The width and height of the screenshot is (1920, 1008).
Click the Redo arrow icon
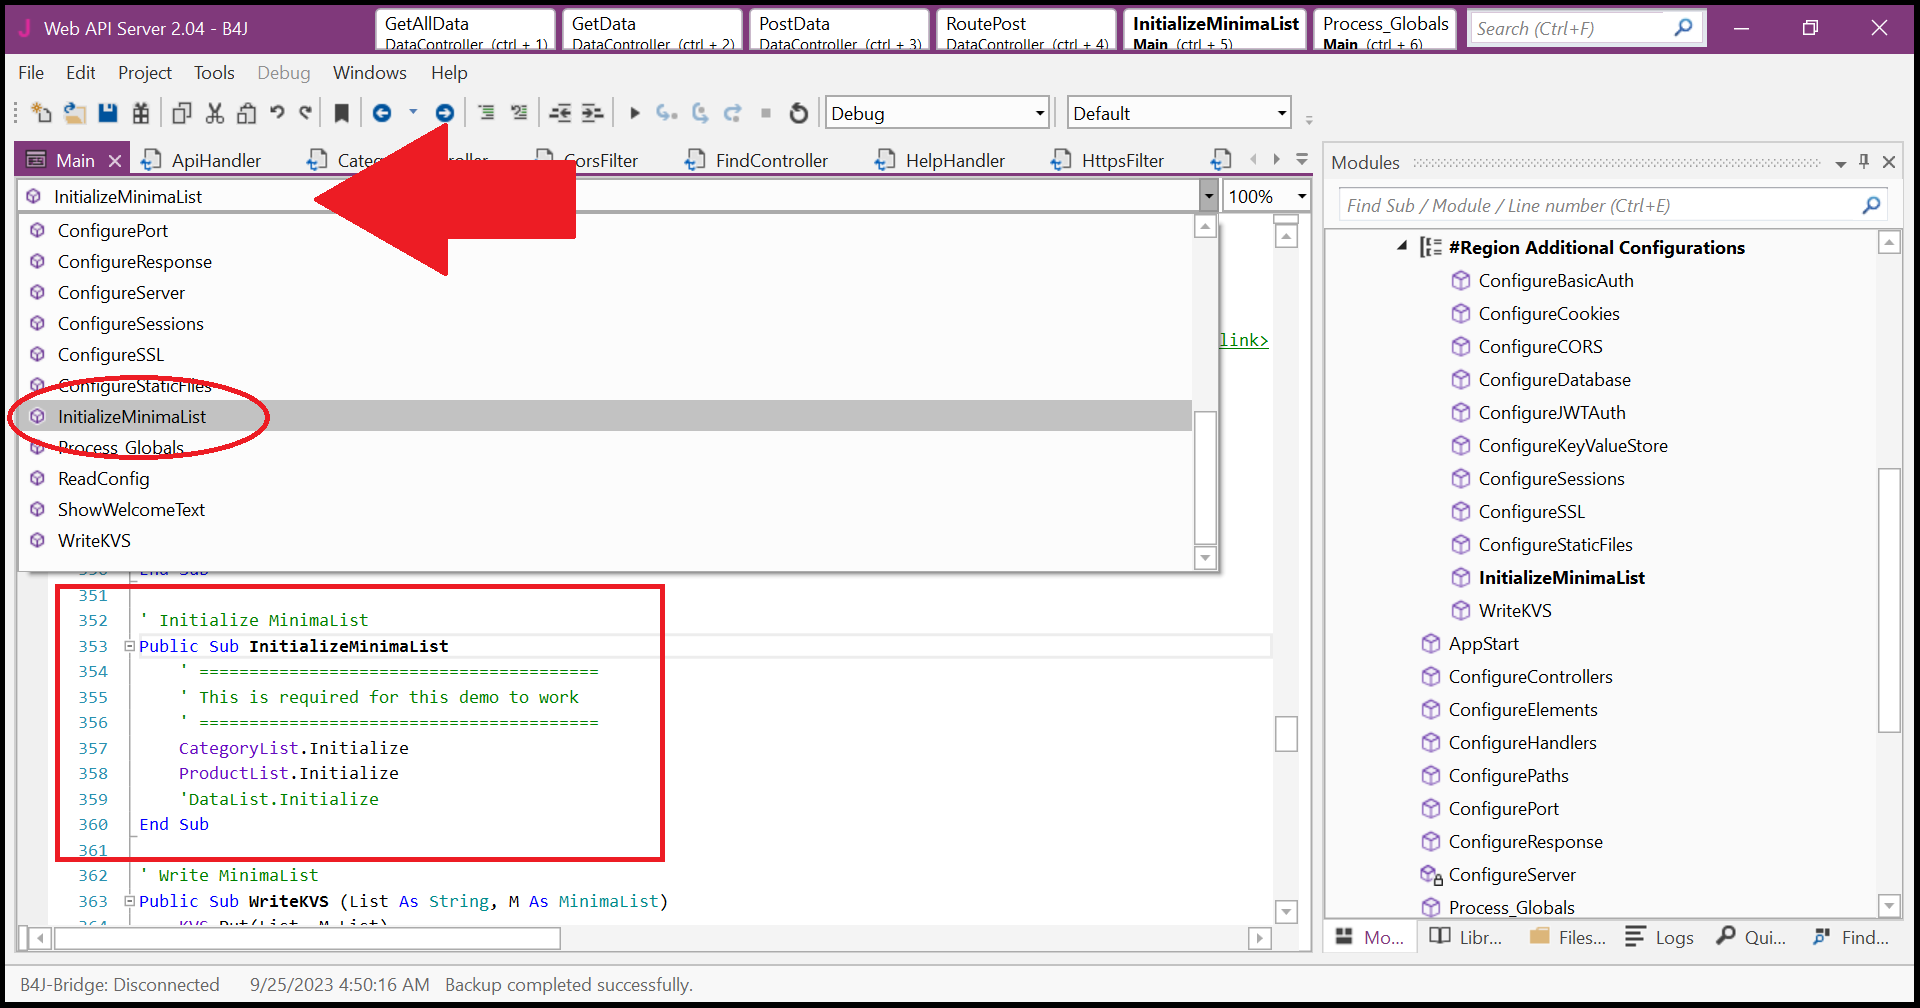[305, 113]
